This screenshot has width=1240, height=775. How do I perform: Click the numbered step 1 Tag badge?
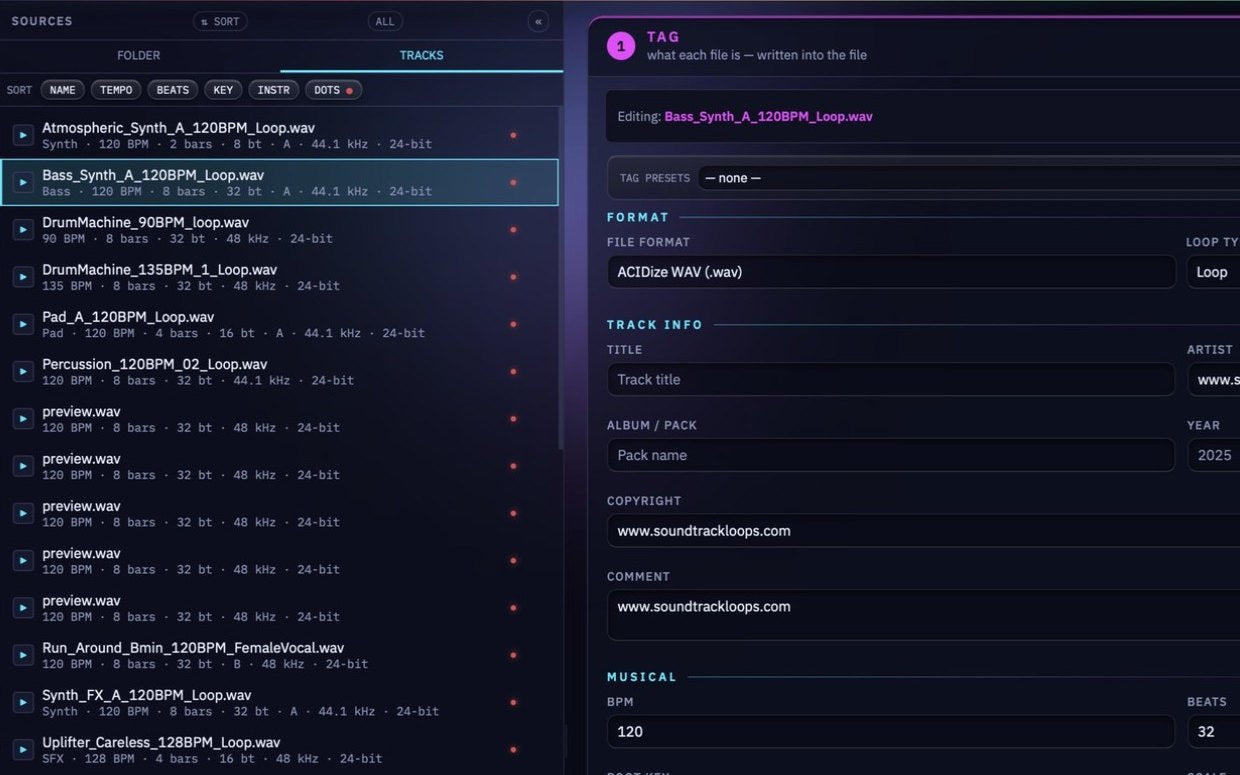point(621,46)
